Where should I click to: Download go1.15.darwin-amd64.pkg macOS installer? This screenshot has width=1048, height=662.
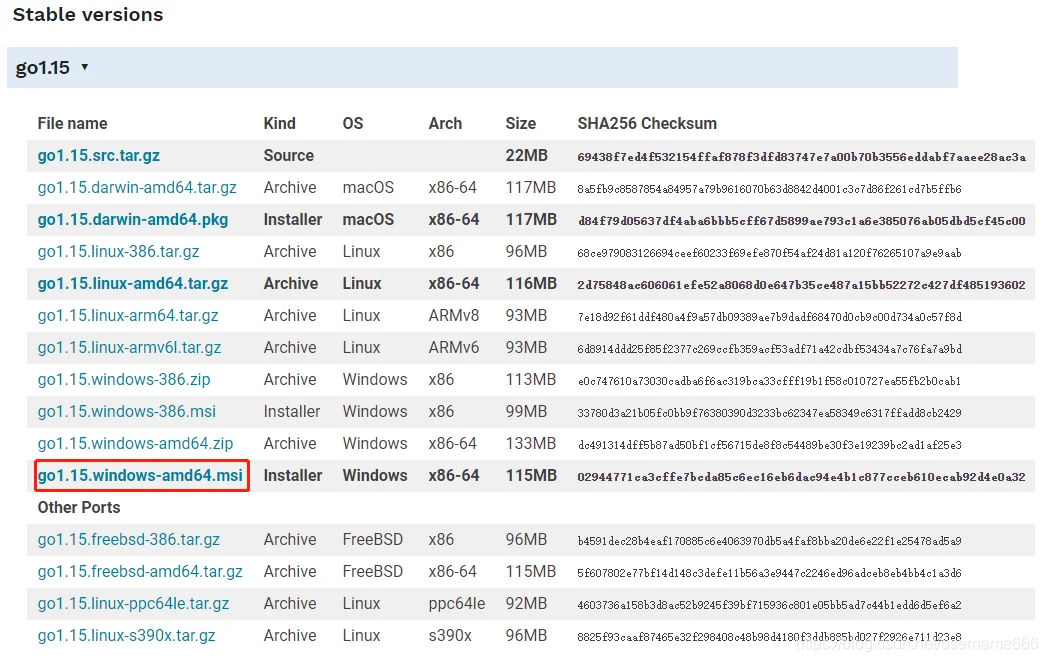[133, 220]
